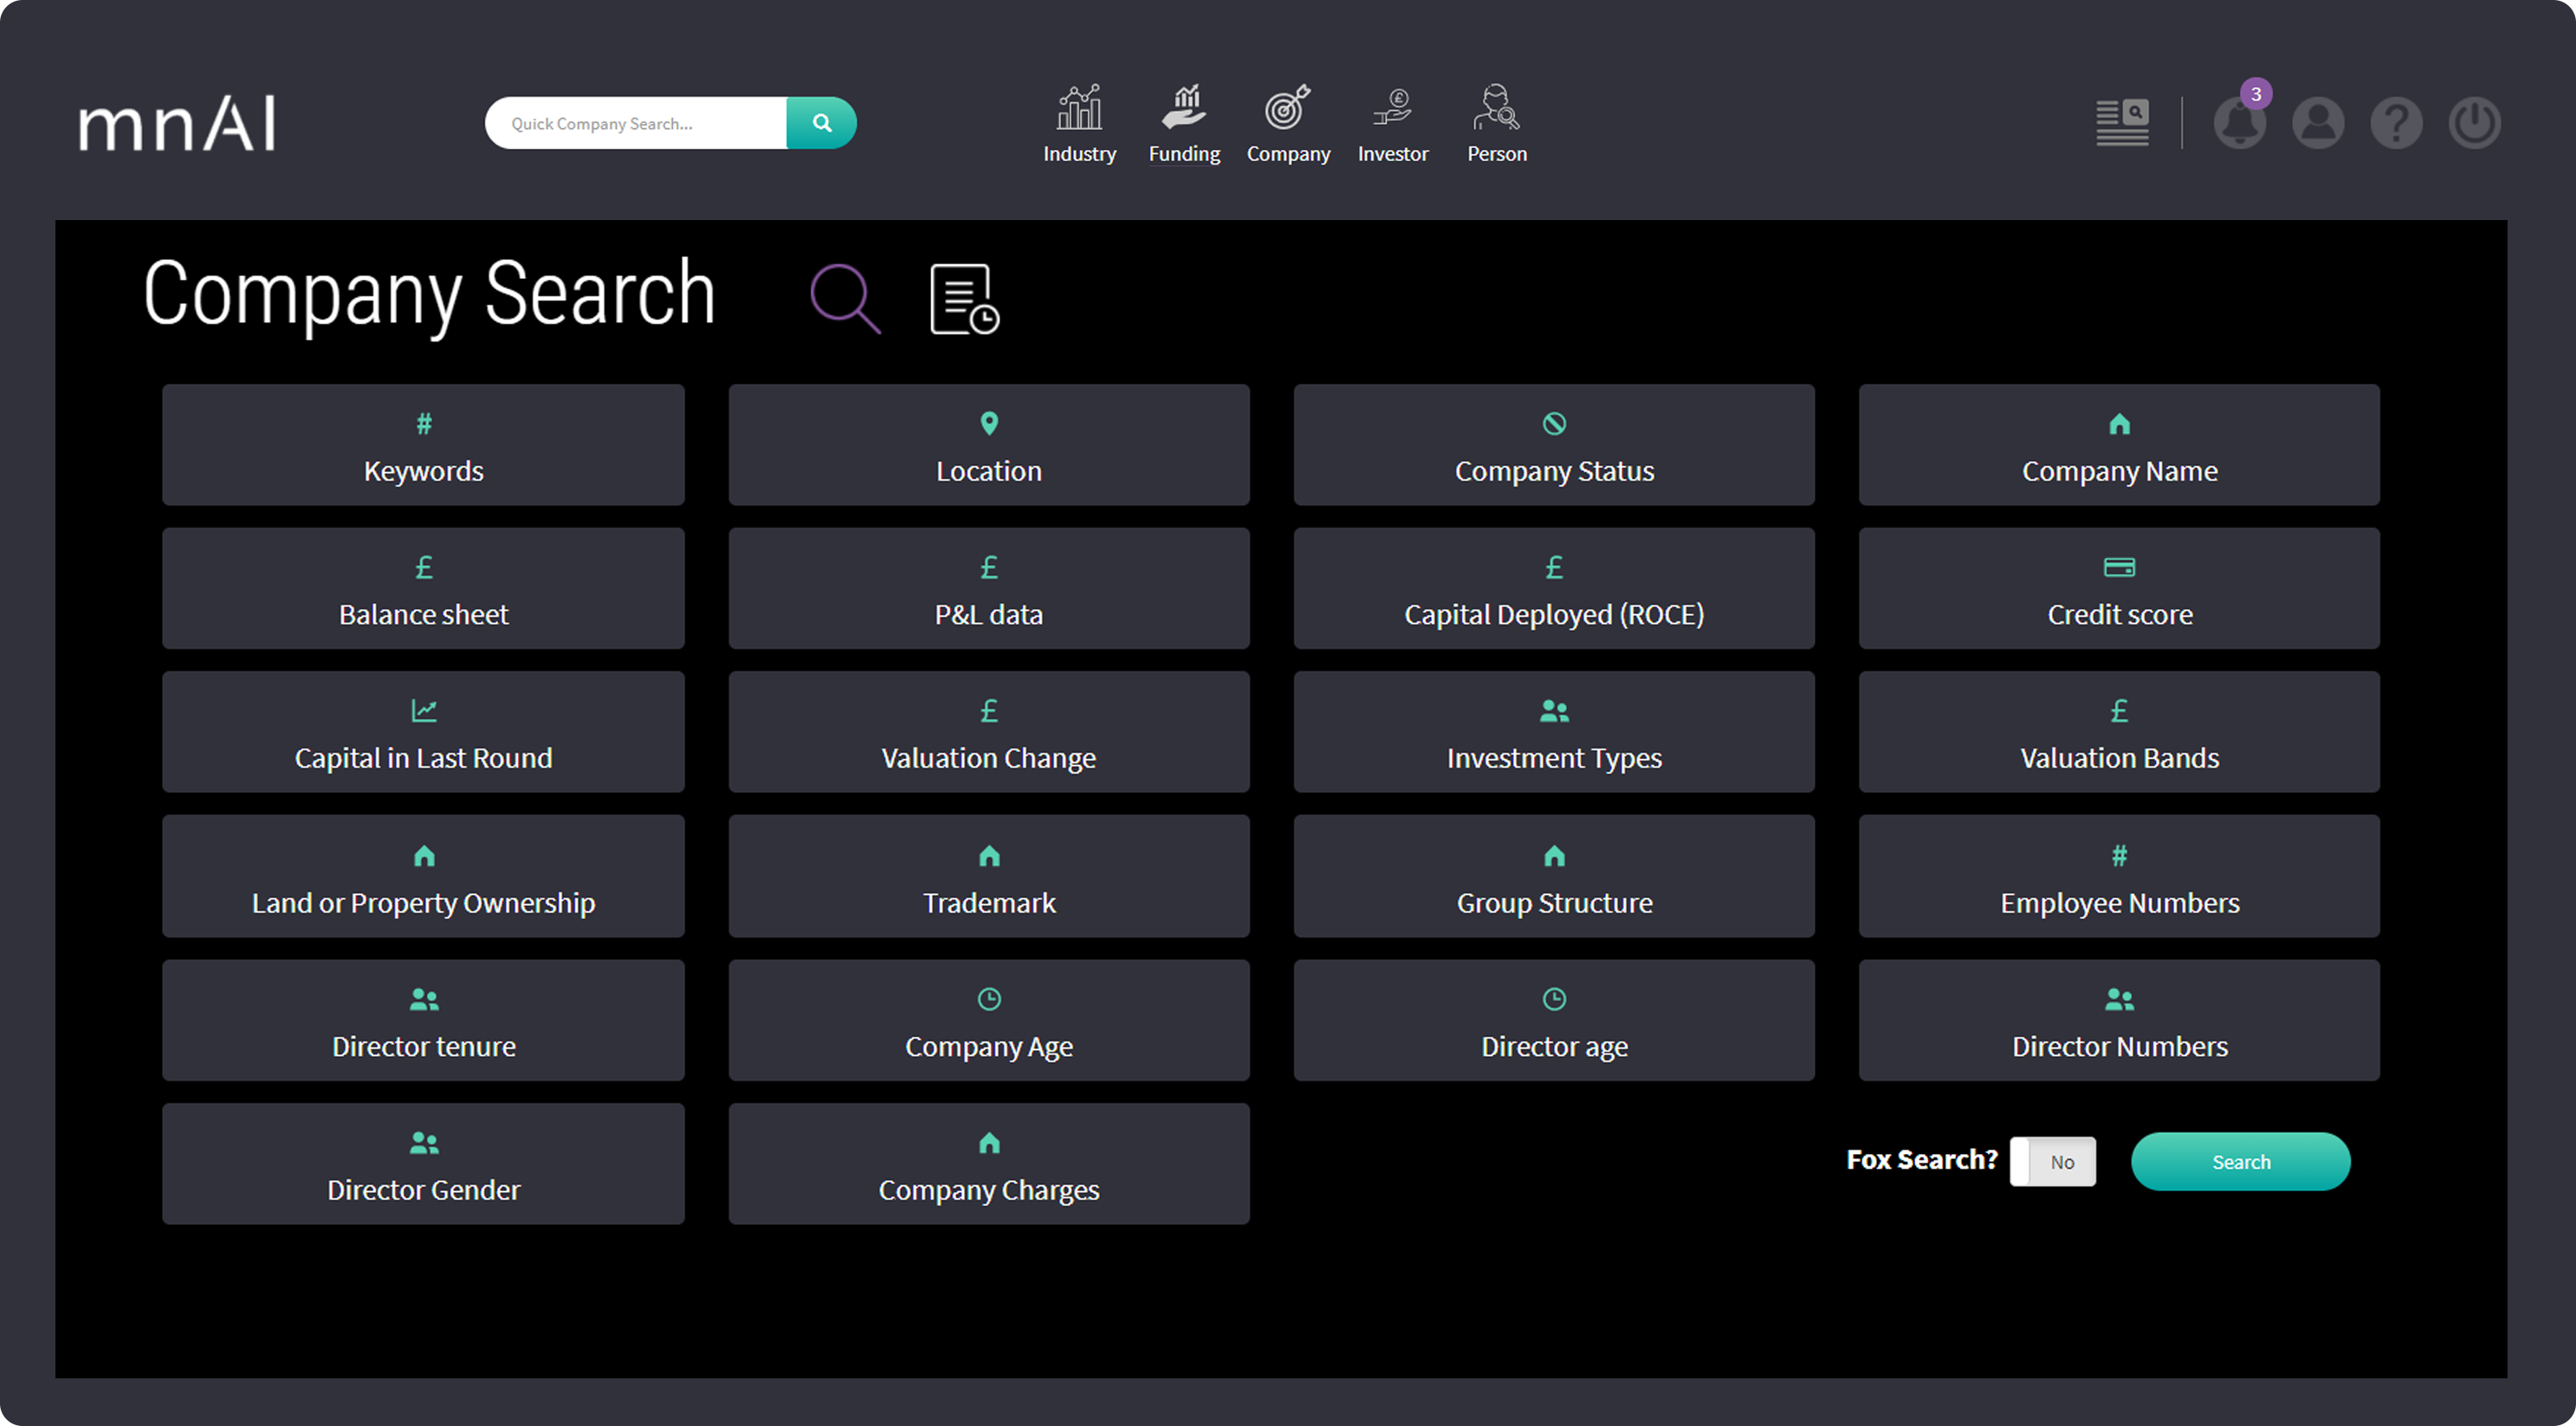2576x1426 pixels.
Task: Click the Quick Company Search magnifier button
Action: tap(821, 123)
